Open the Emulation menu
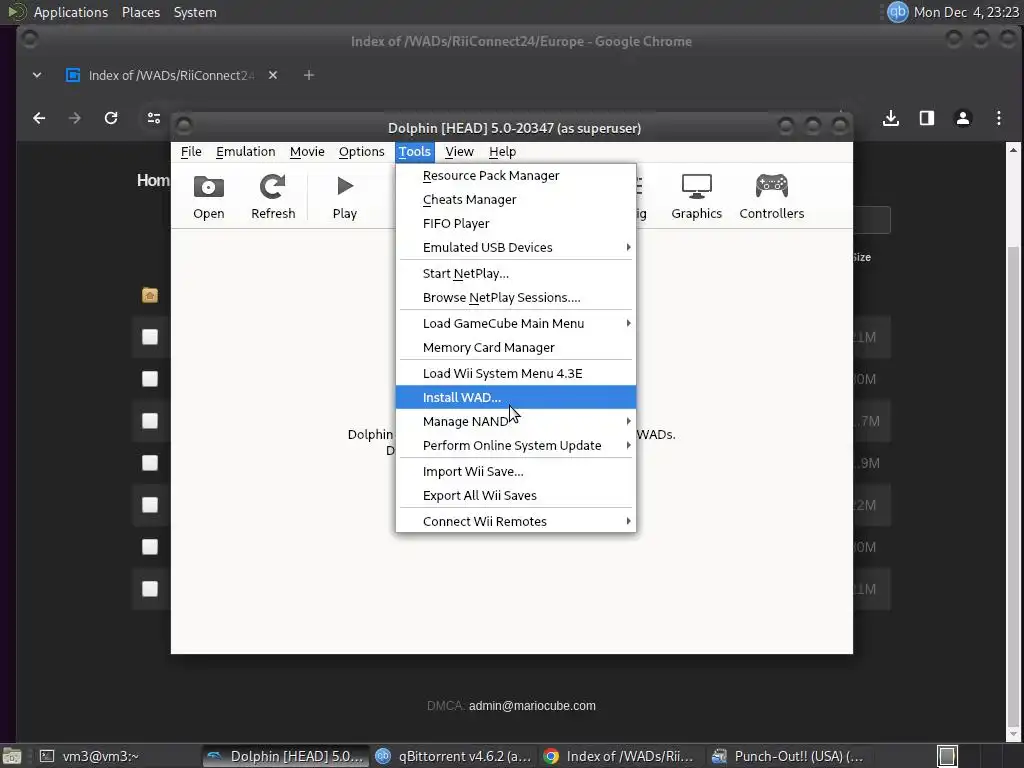1024x768 pixels. click(x=246, y=152)
